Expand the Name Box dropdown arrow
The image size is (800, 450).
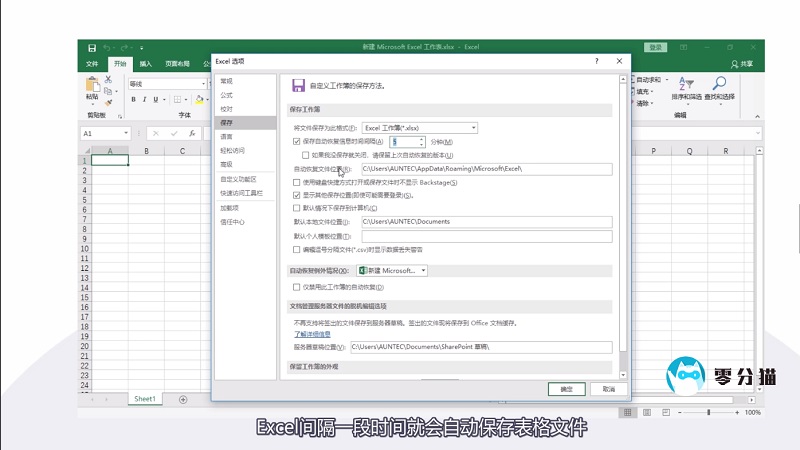point(124,133)
